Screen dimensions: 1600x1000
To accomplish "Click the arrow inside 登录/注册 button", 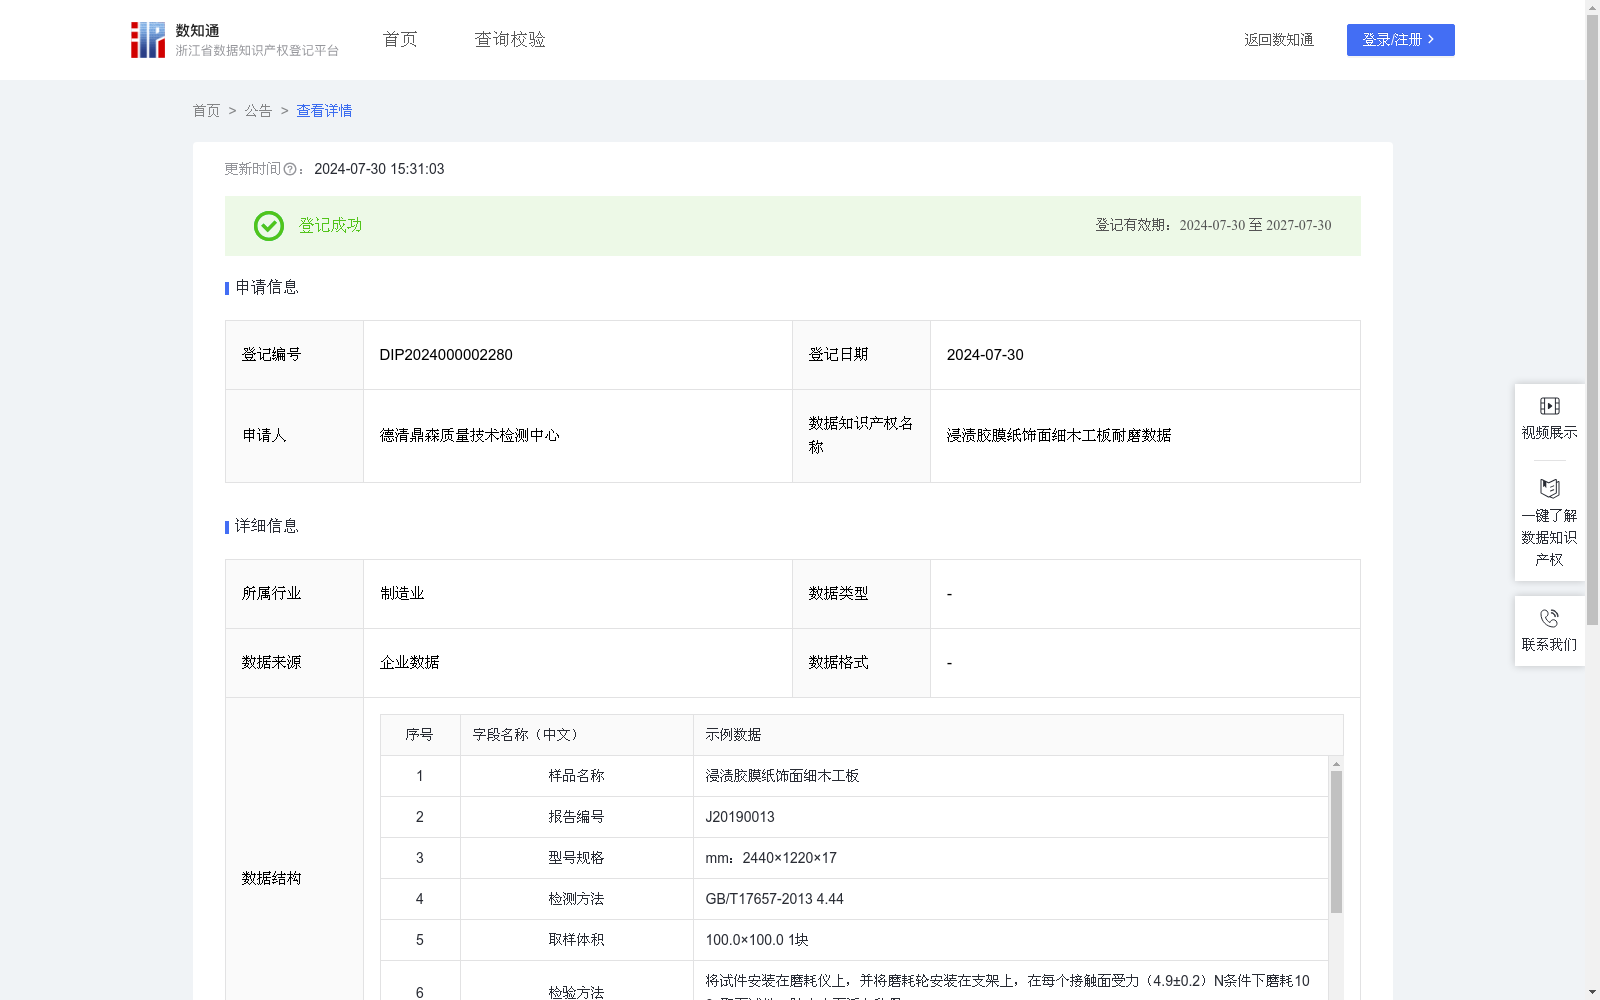I will tap(1431, 40).
